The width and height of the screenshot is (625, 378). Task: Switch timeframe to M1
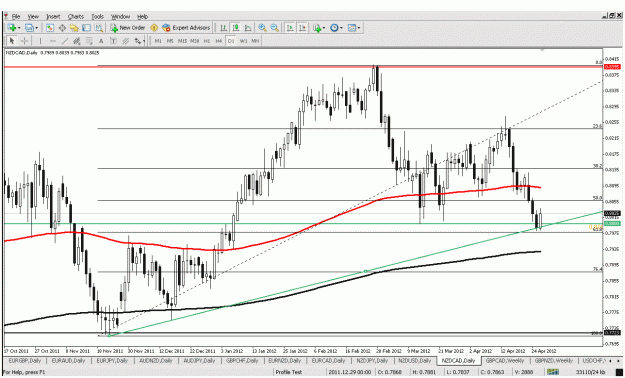pos(158,41)
